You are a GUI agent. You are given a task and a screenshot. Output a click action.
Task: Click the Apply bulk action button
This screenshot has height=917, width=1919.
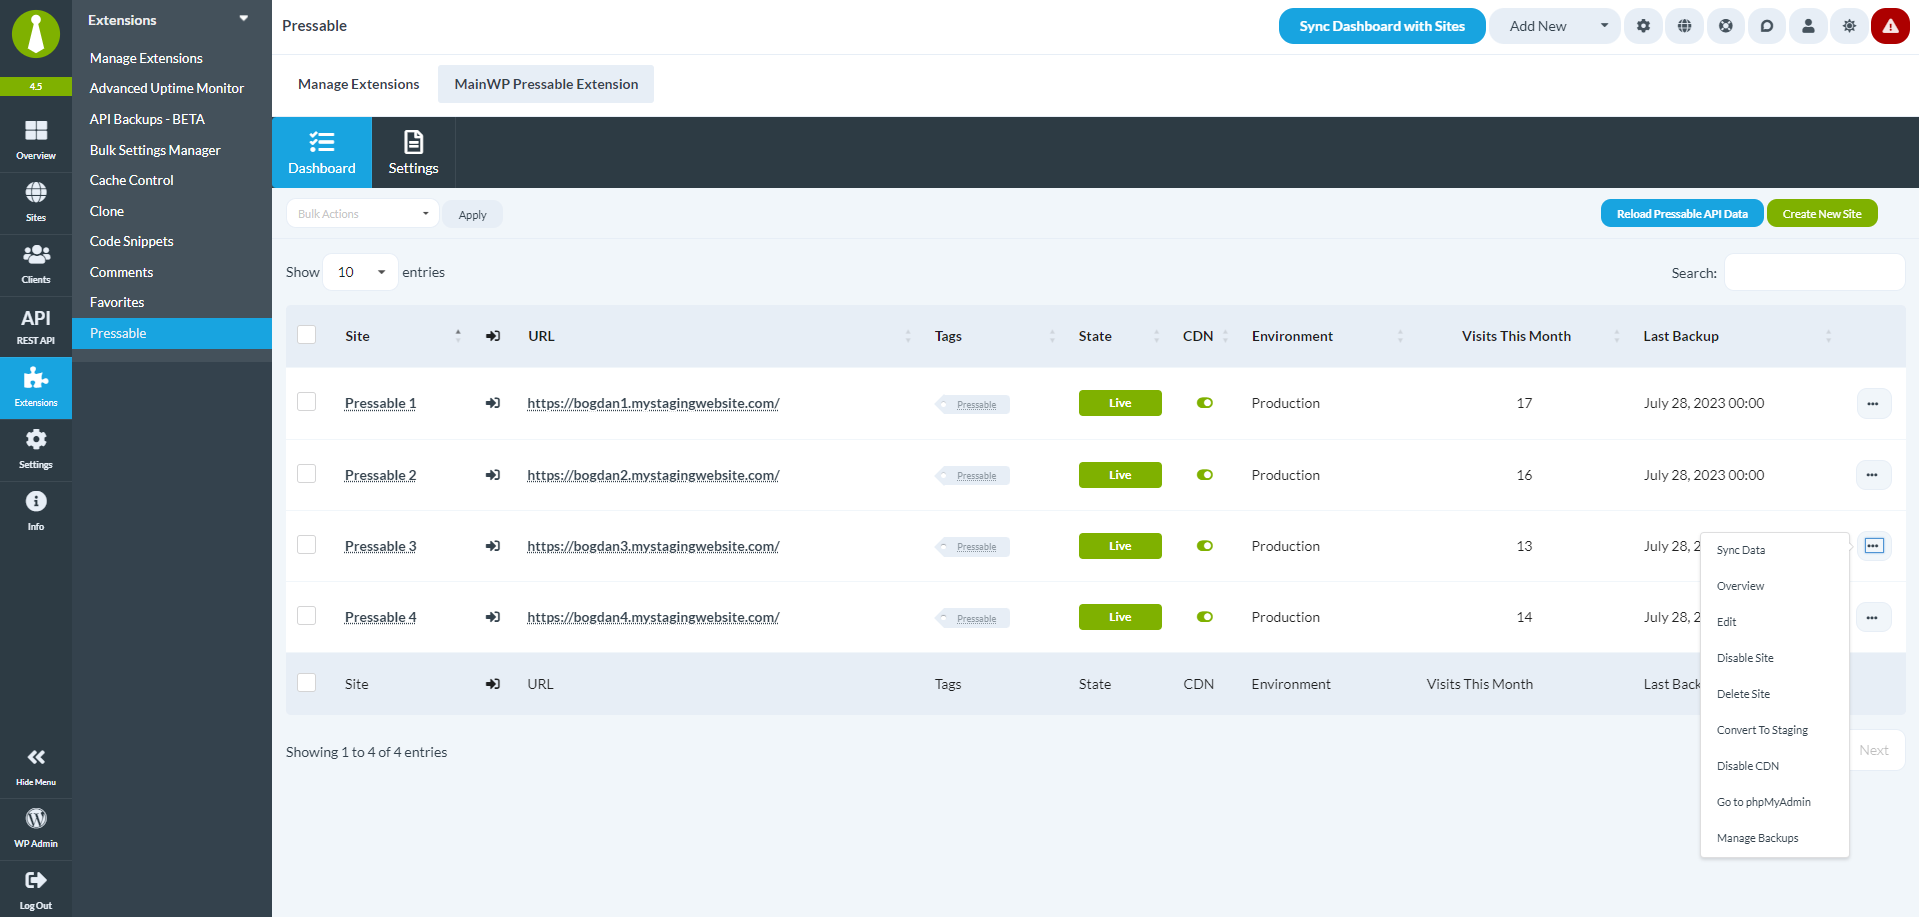[472, 215]
